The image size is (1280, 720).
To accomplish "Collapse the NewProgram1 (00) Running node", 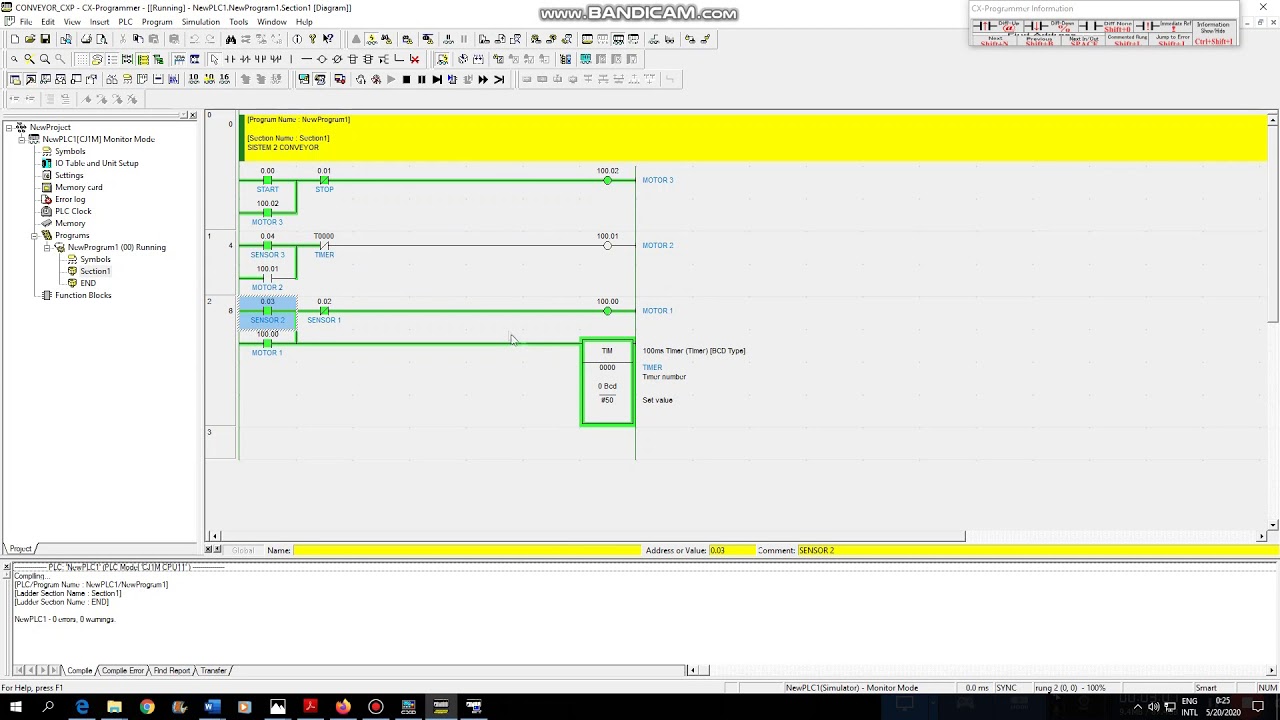I will click(x=47, y=247).
